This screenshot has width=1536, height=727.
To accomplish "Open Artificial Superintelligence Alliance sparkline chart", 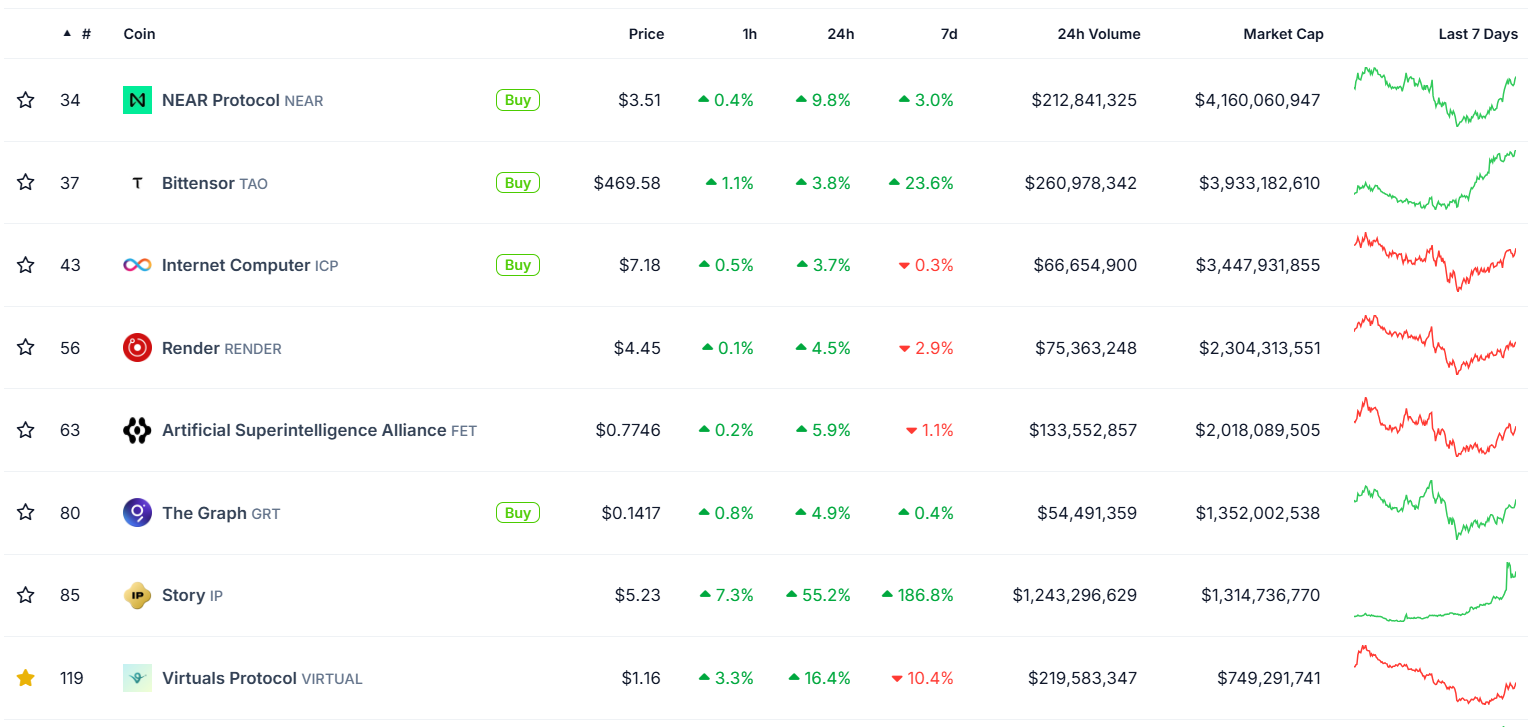I will coord(1435,427).
